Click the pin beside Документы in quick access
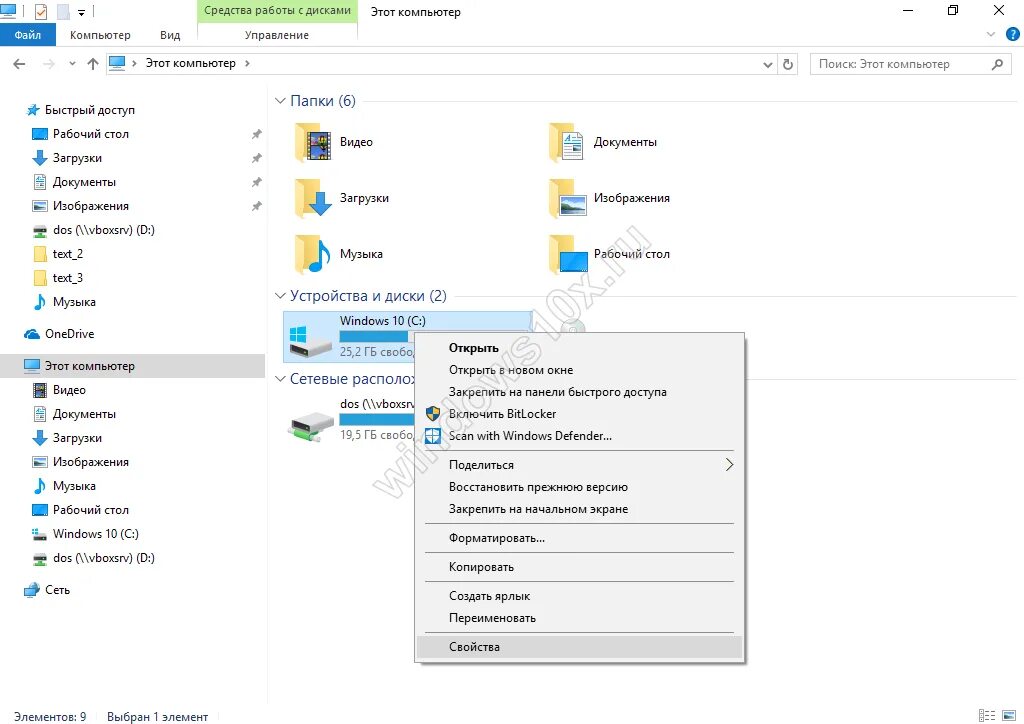The height and width of the screenshot is (724, 1024). (257, 182)
